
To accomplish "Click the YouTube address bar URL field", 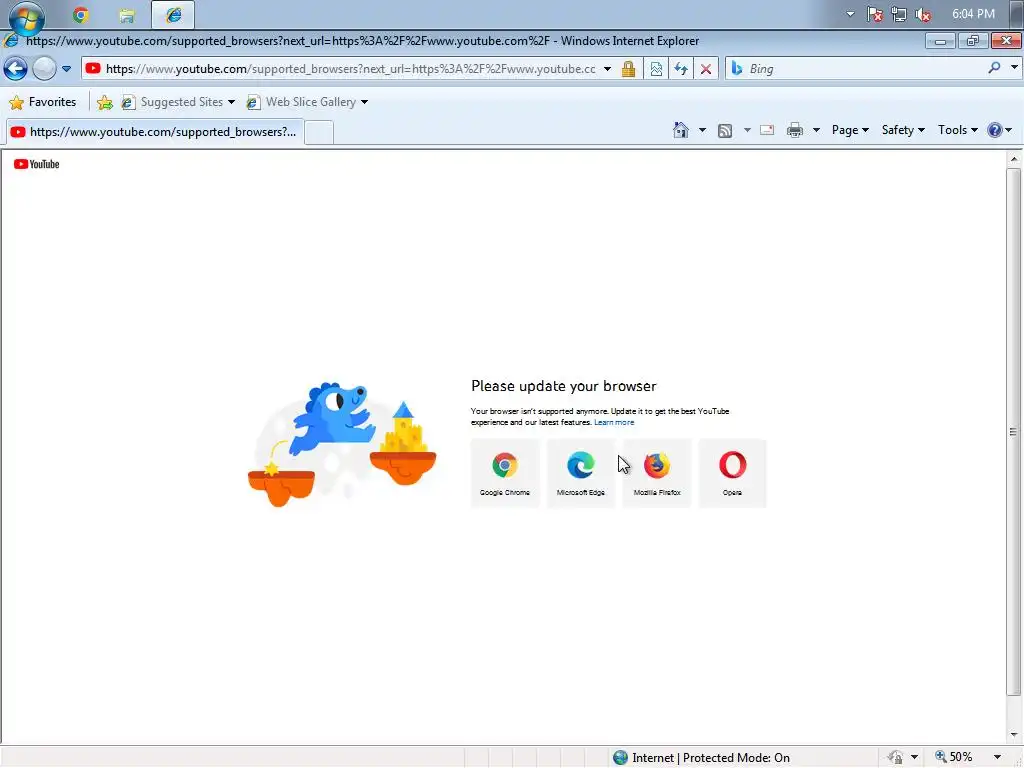I will click(350, 69).
